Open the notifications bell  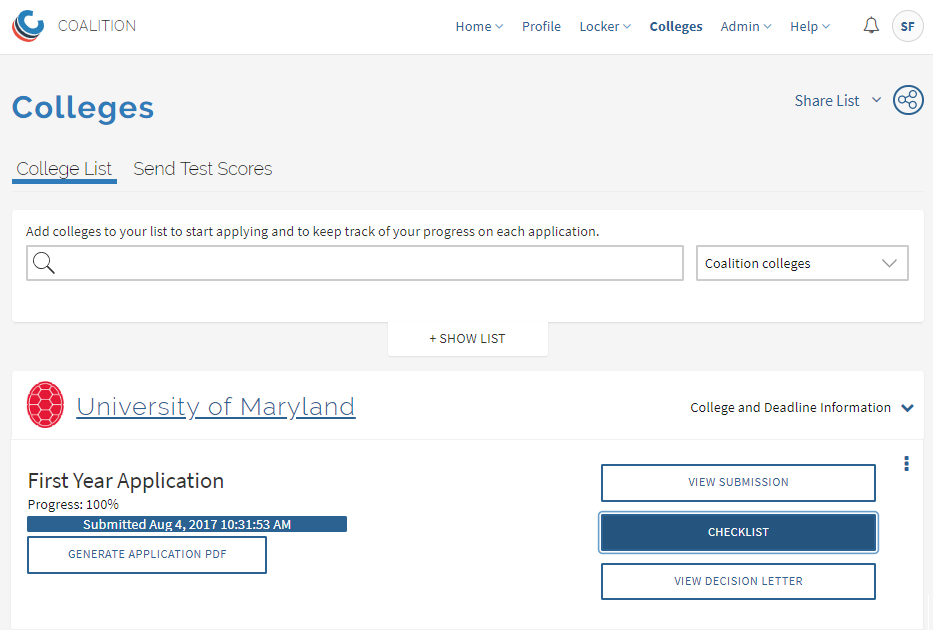[x=871, y=26]
